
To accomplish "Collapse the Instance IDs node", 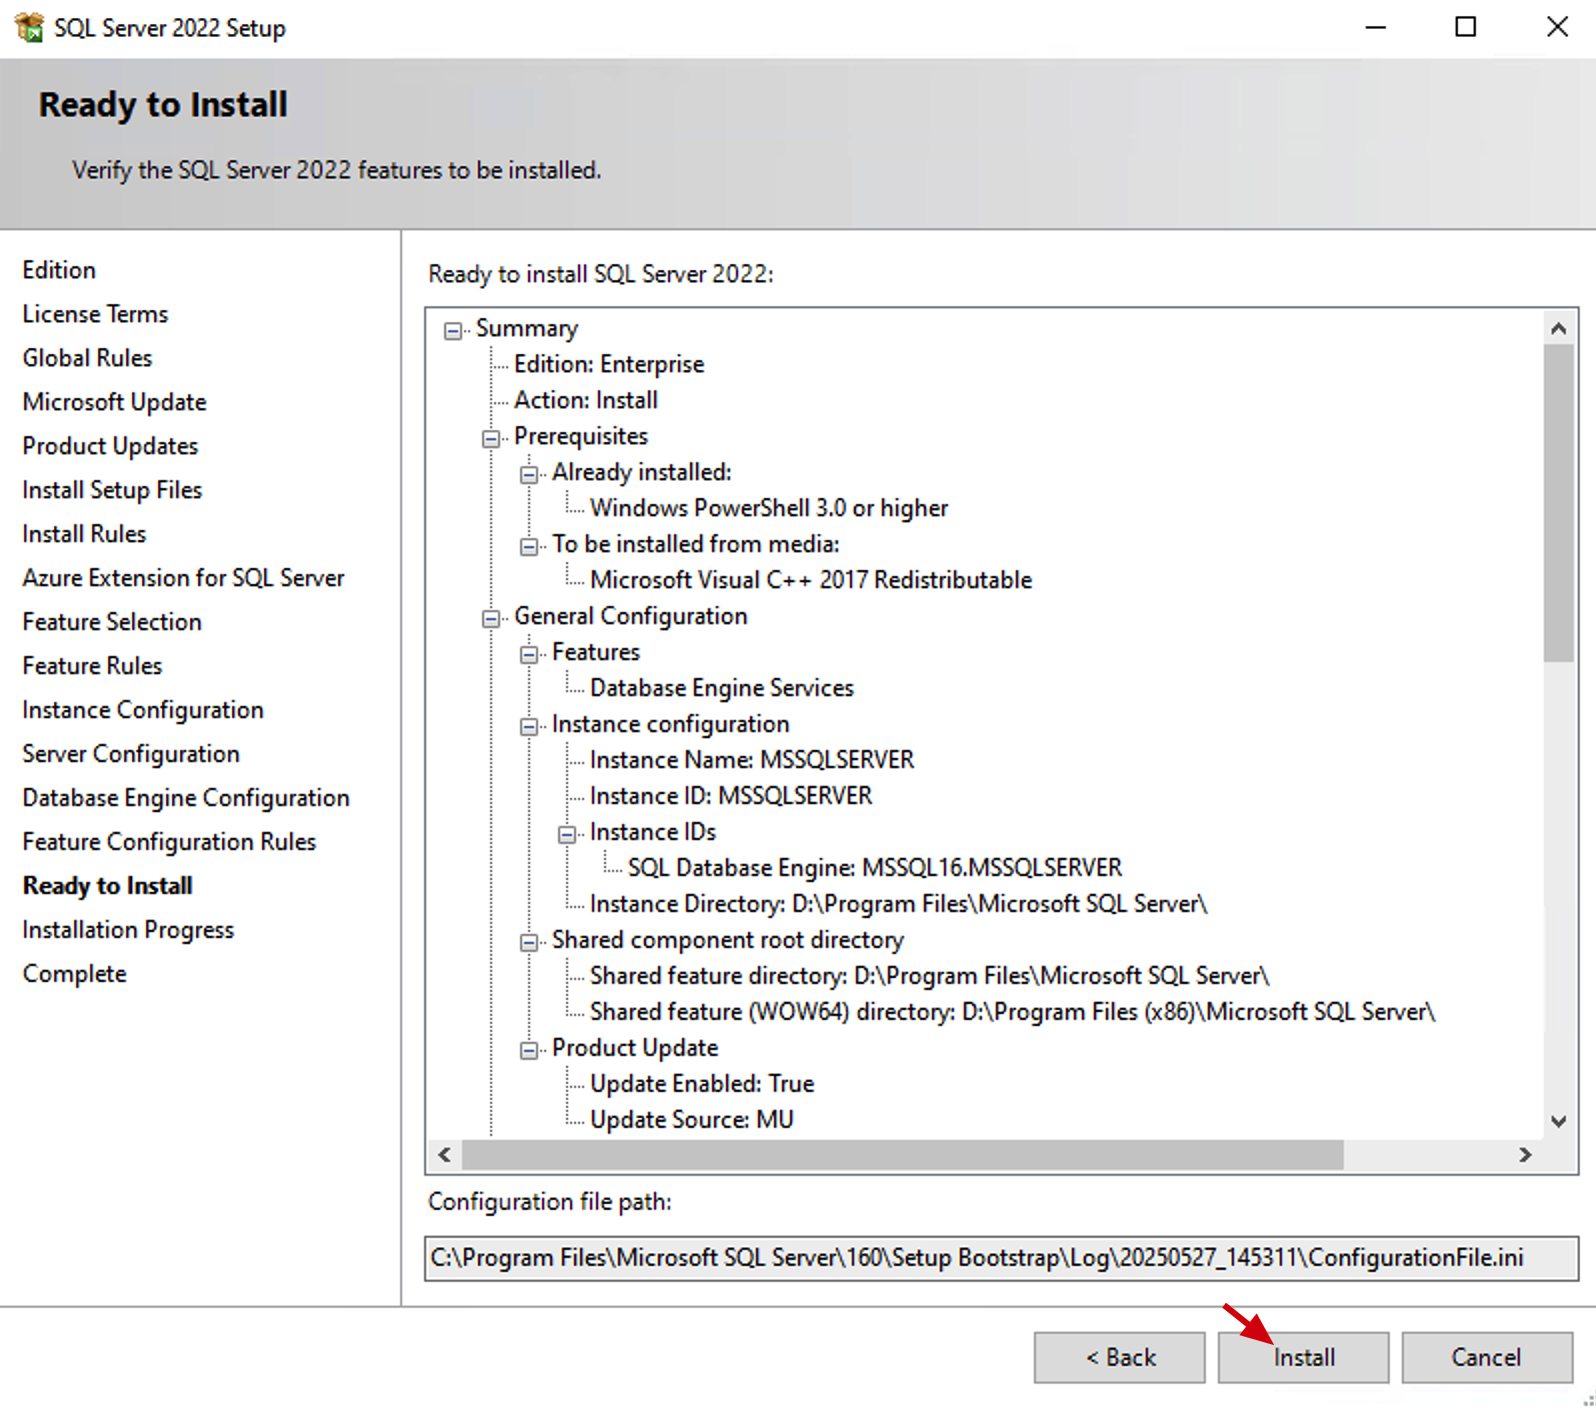I will tap(567, 834).
